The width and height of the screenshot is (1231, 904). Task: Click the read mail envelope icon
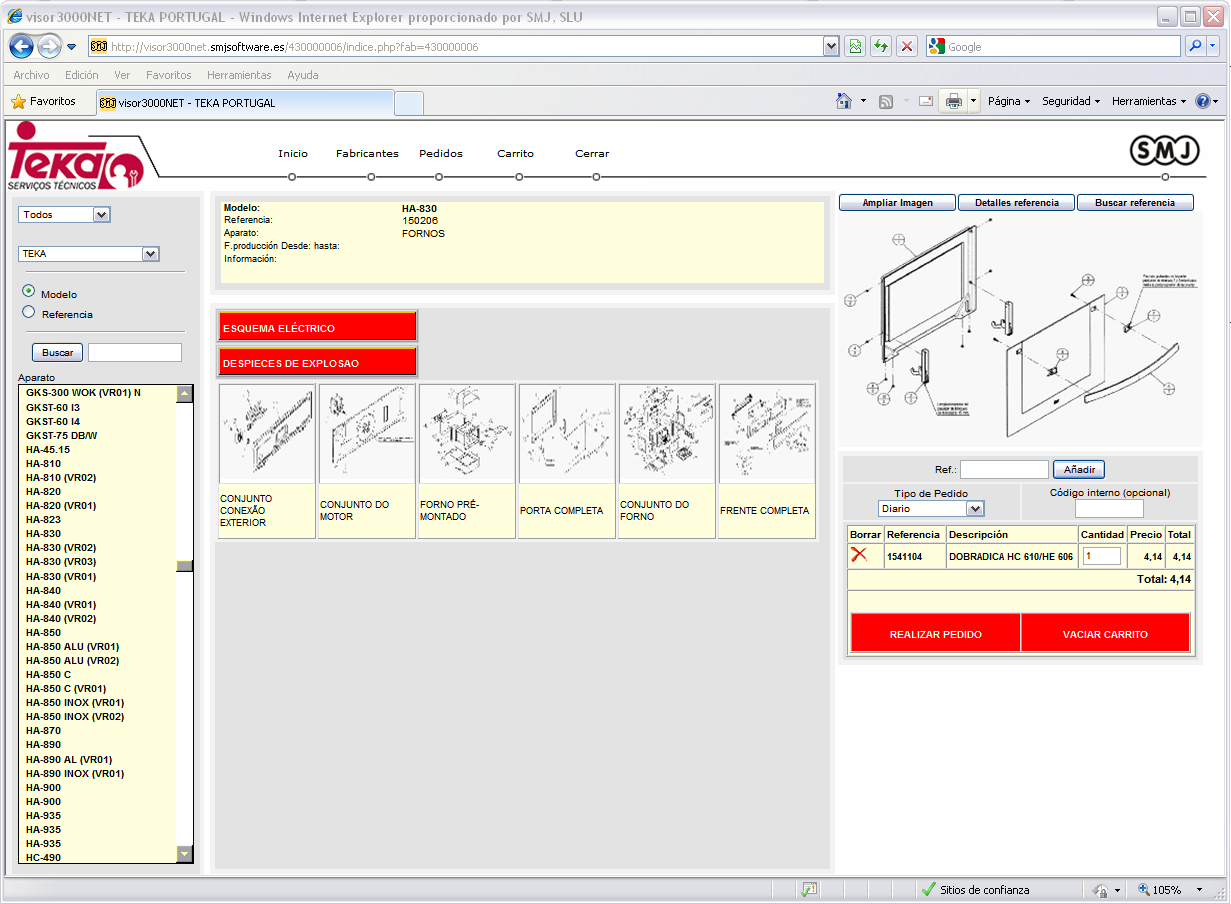925,101
